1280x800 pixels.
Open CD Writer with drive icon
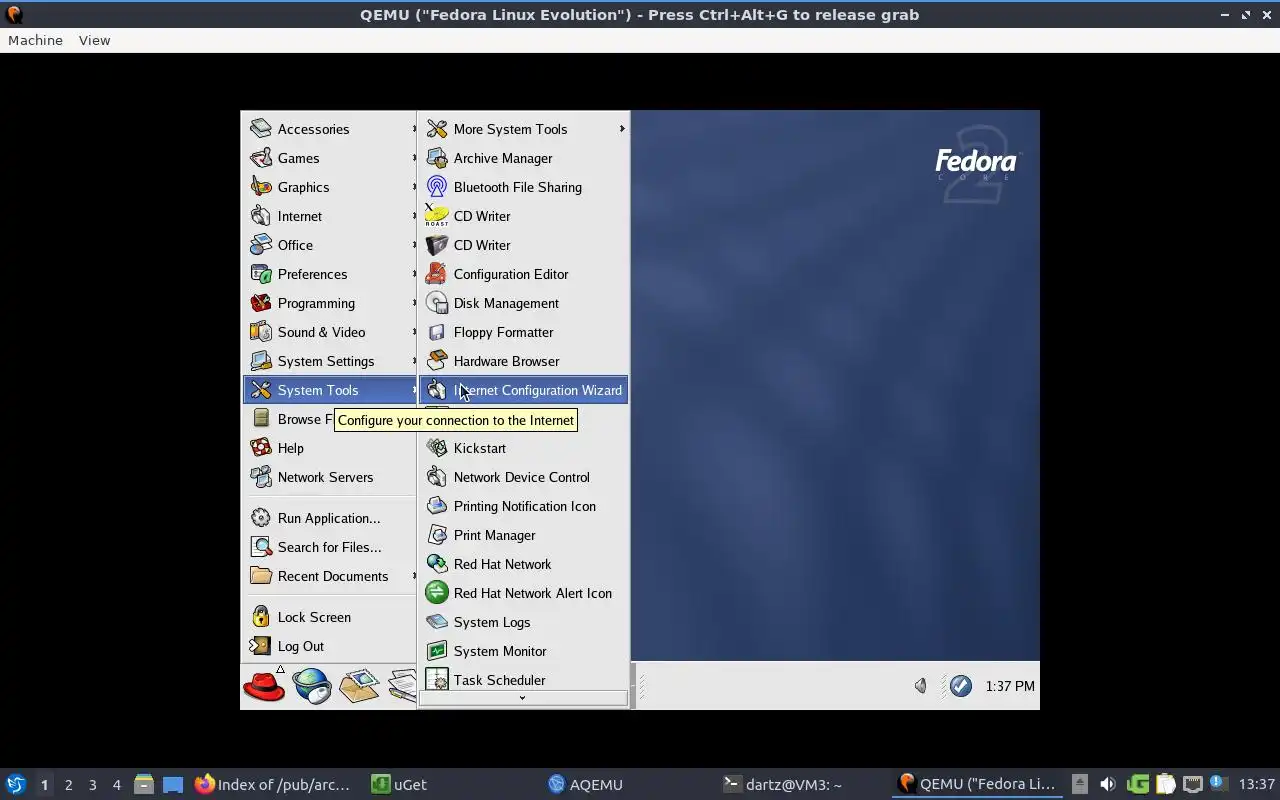(437, 245)
